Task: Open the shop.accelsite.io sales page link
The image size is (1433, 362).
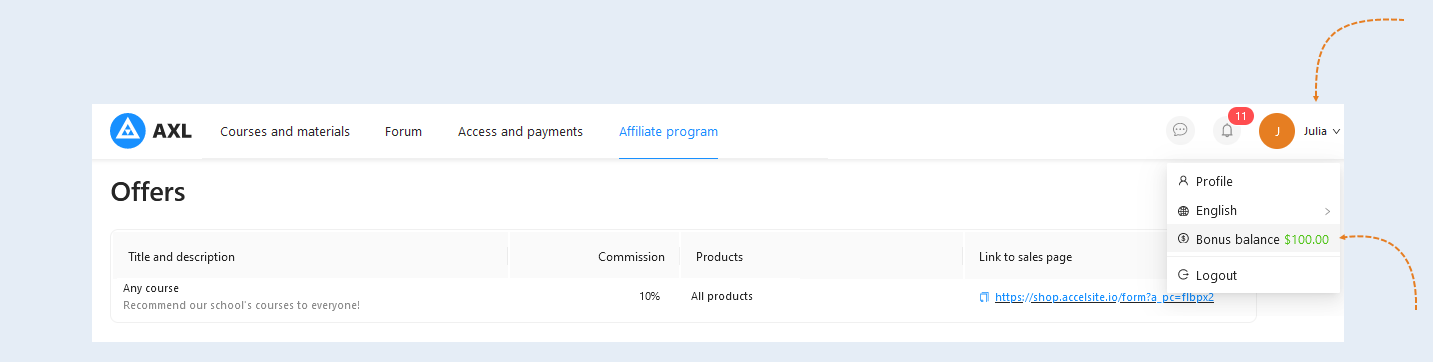Action: click(1104, 297)
